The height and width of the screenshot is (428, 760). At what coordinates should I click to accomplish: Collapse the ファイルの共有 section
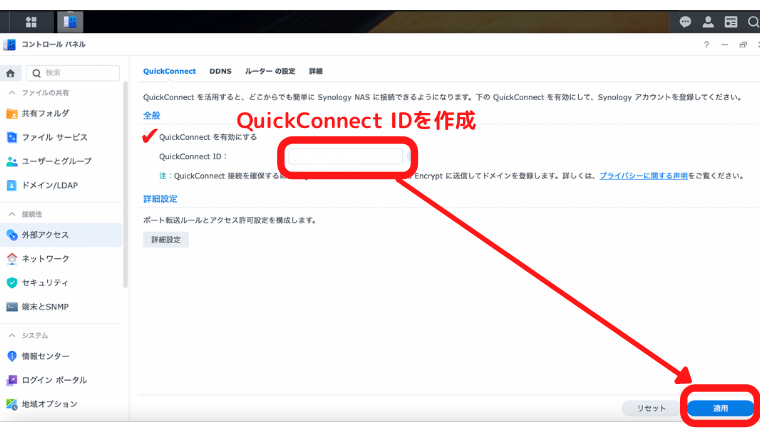[12, 93]
